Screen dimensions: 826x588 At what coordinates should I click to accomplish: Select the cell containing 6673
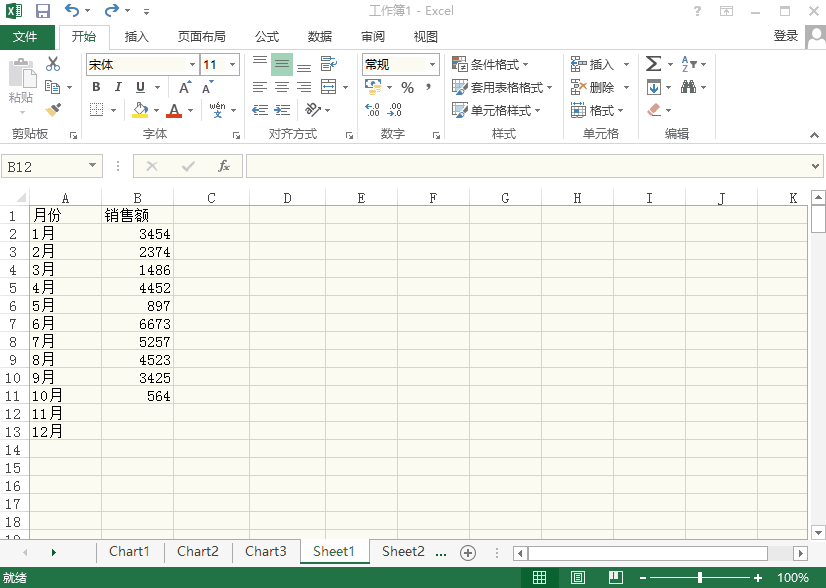(137, 324)
